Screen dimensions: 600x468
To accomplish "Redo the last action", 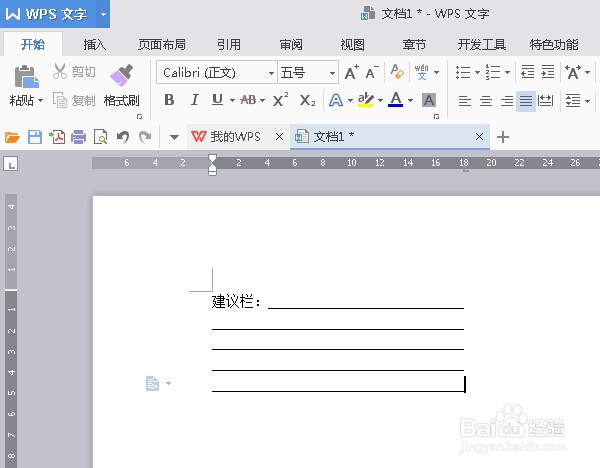I will pyautogui.click(x=145, y=137).
